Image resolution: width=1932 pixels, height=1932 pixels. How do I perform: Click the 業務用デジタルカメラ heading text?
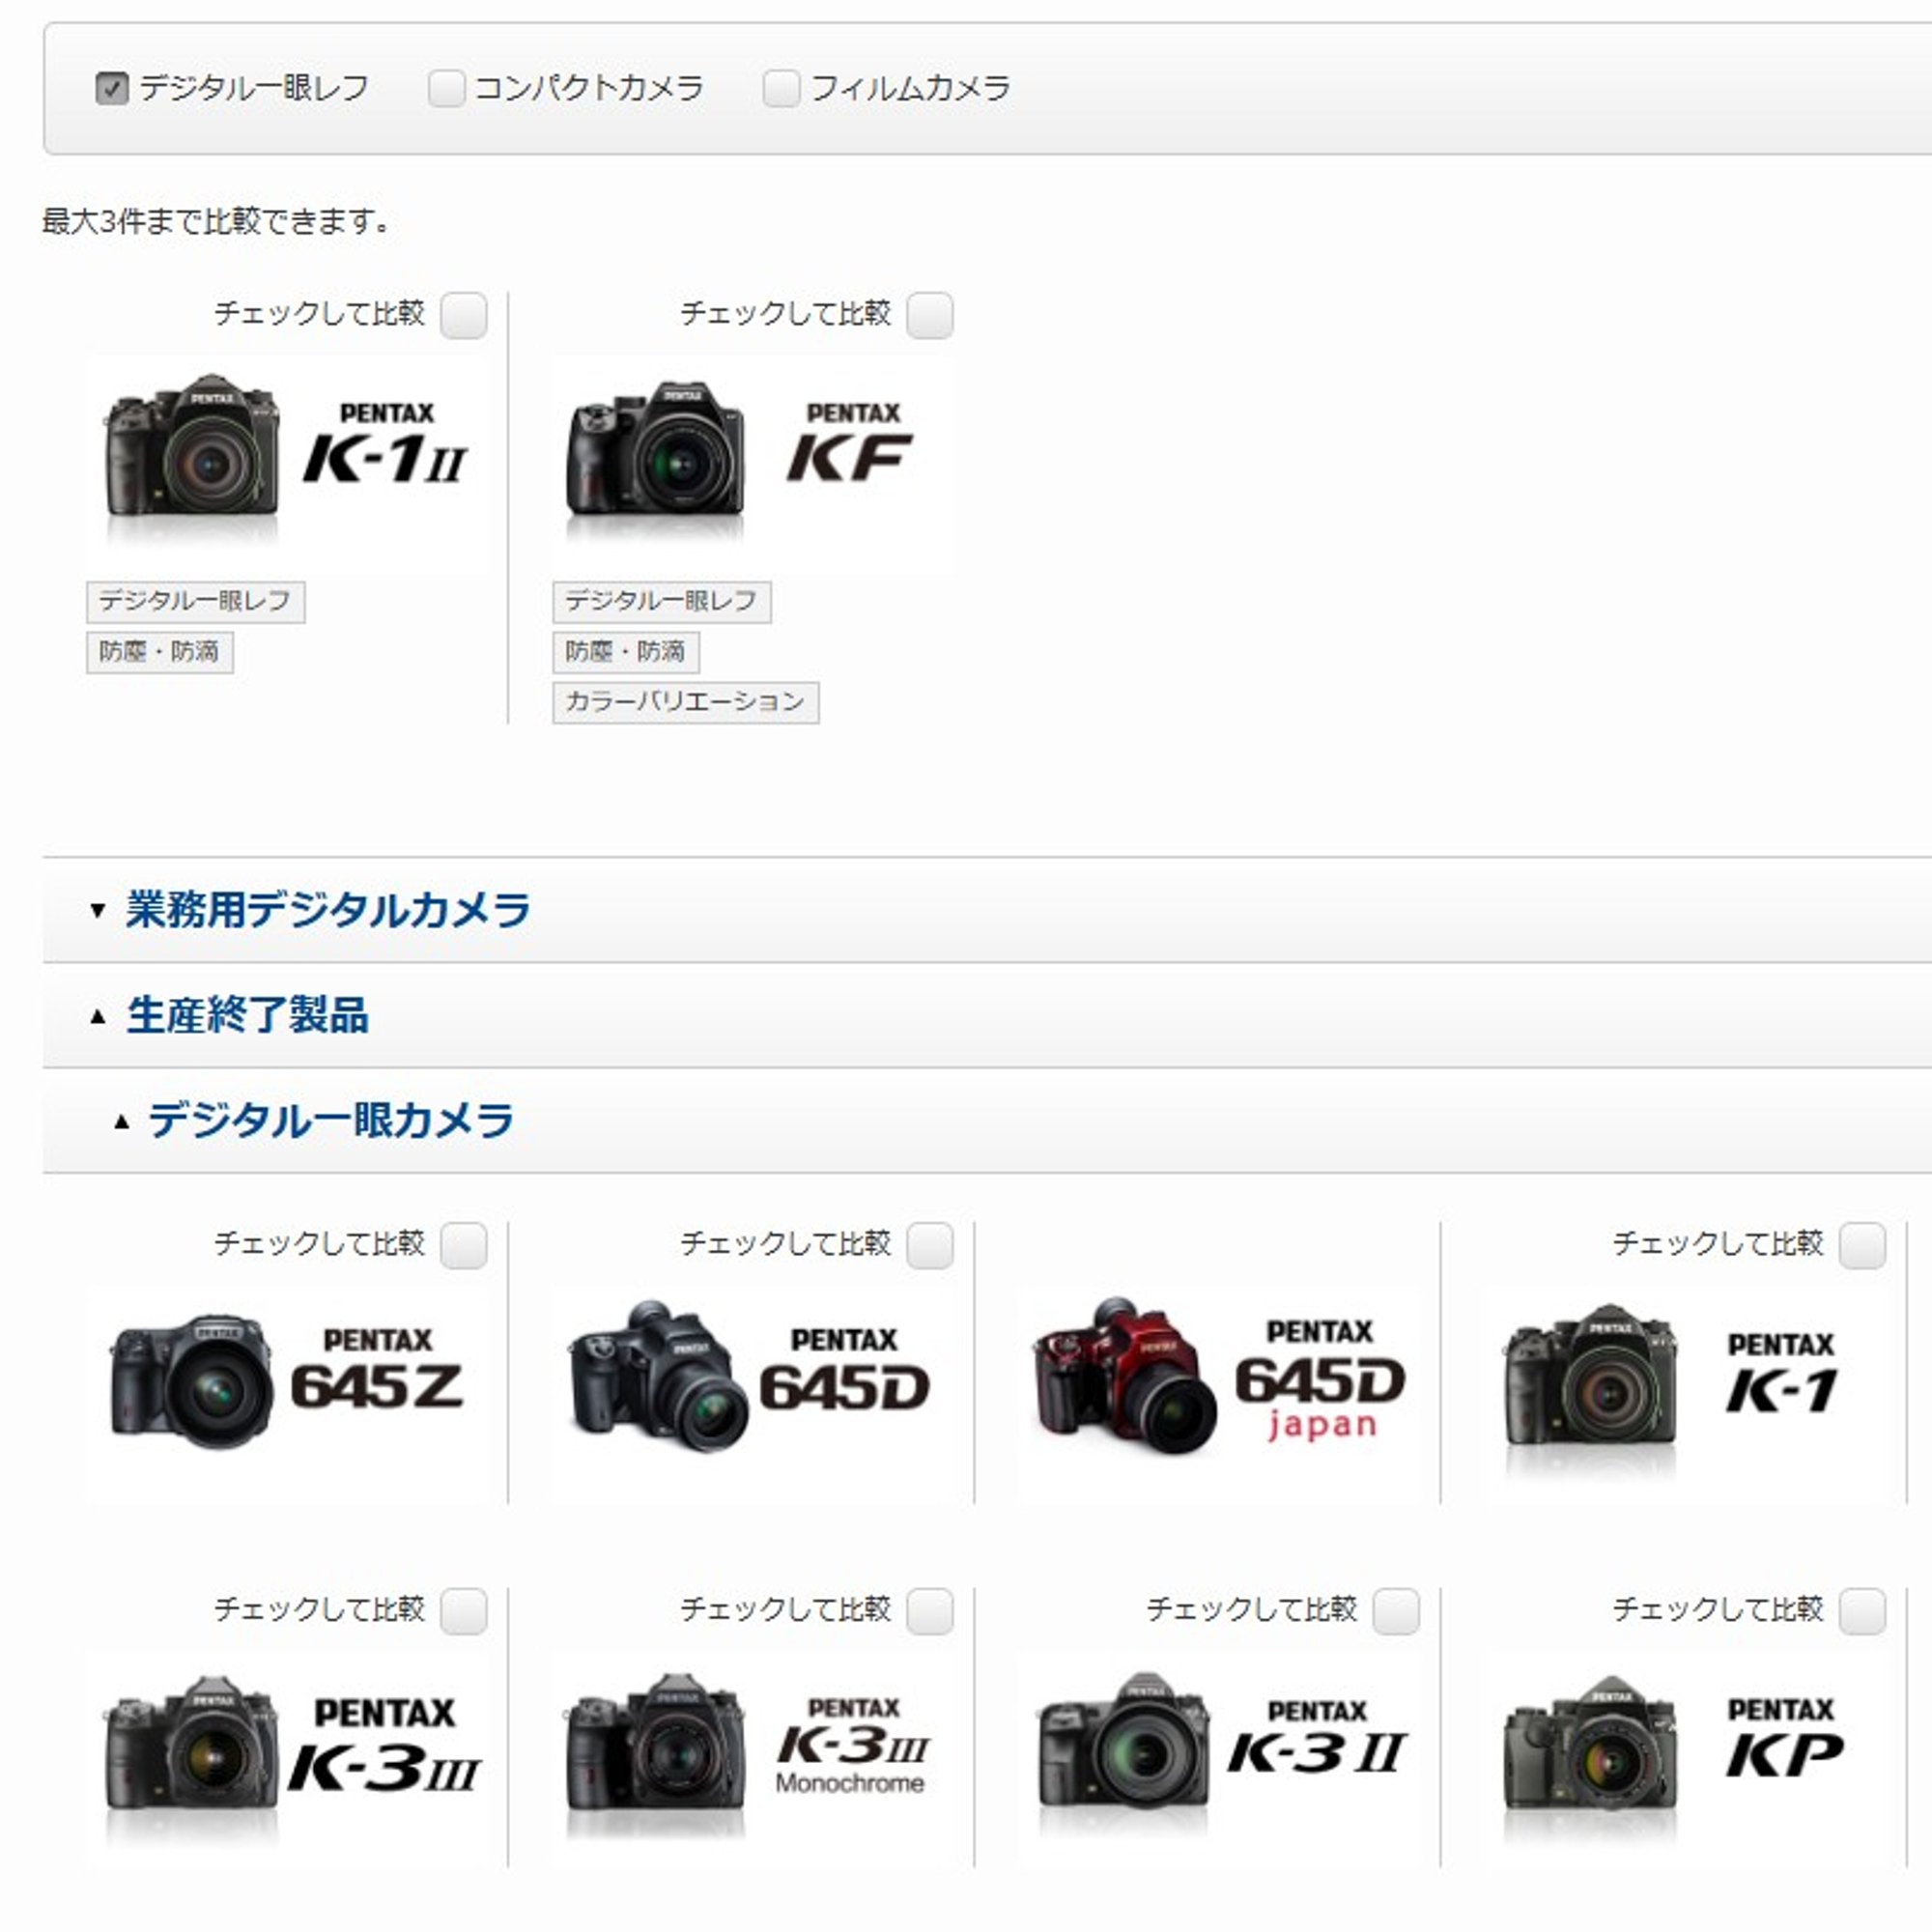click(x=328, y=910)
